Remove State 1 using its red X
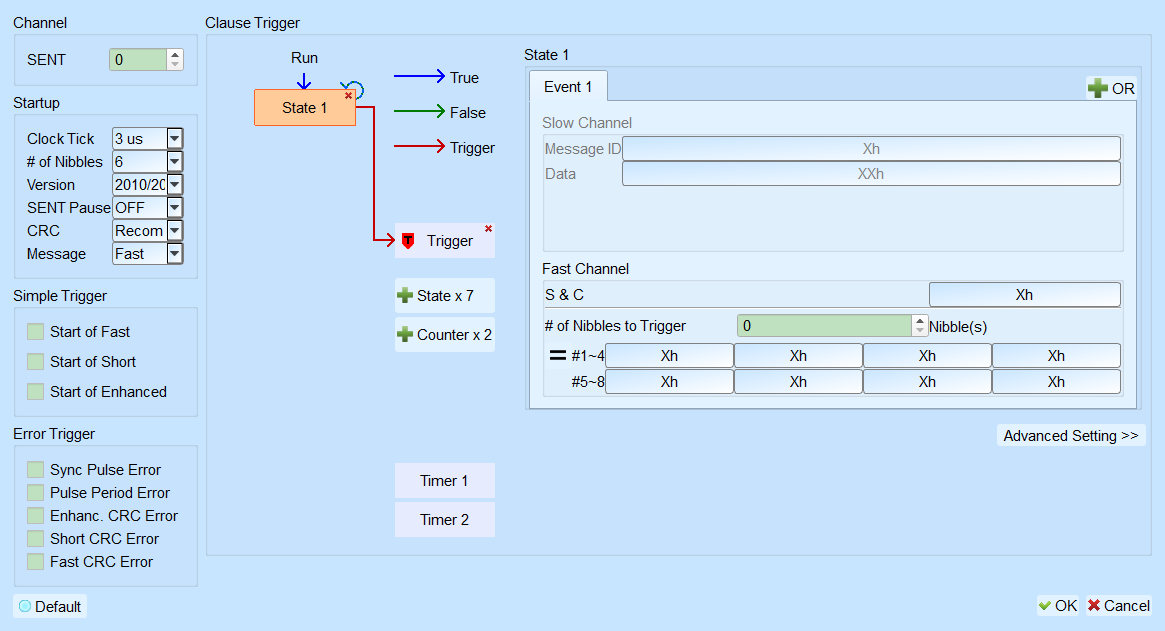This screenshot has height=631, width=1165. point(348,96)
